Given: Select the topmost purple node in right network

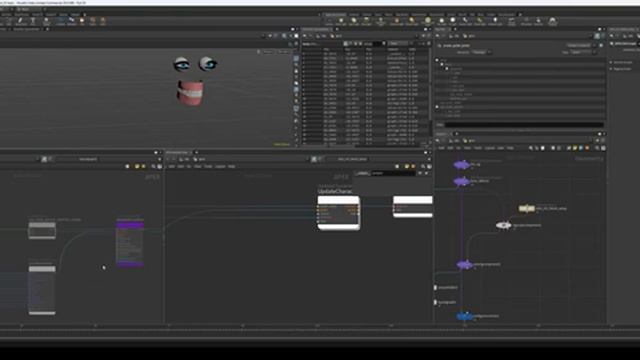Looking at the screenshot, I should click(462, 164).
